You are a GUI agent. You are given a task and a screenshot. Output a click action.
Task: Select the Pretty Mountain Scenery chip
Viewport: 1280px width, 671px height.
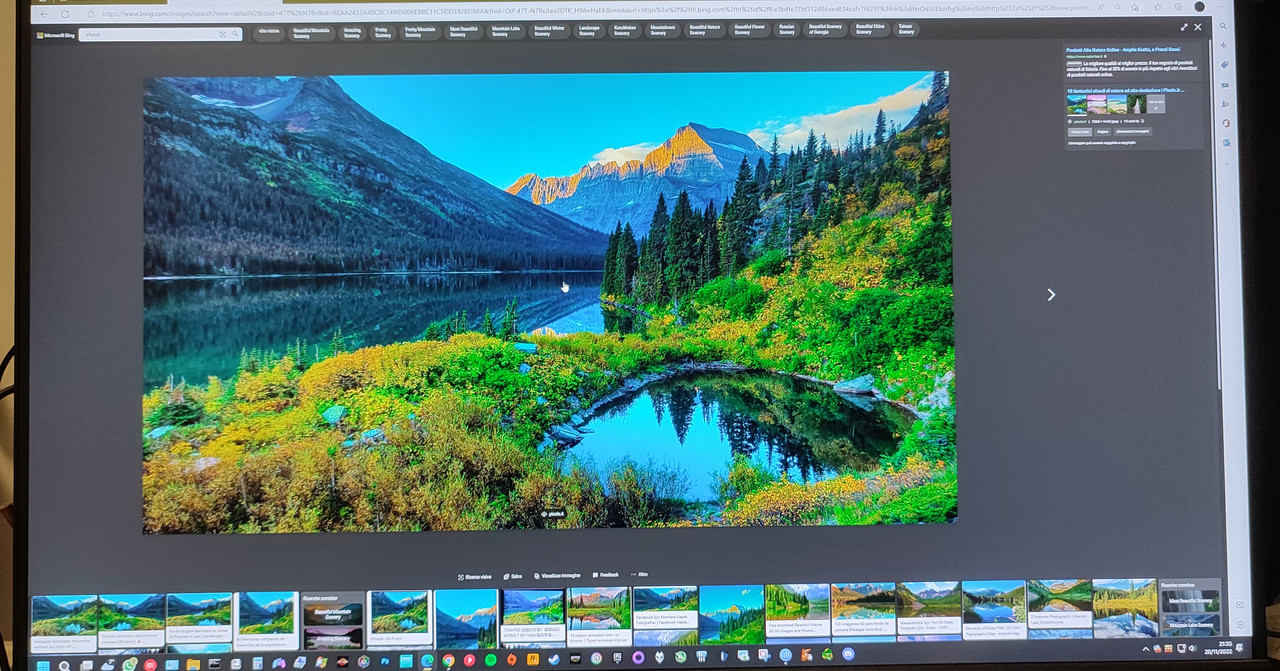click(x=419, y=32)
